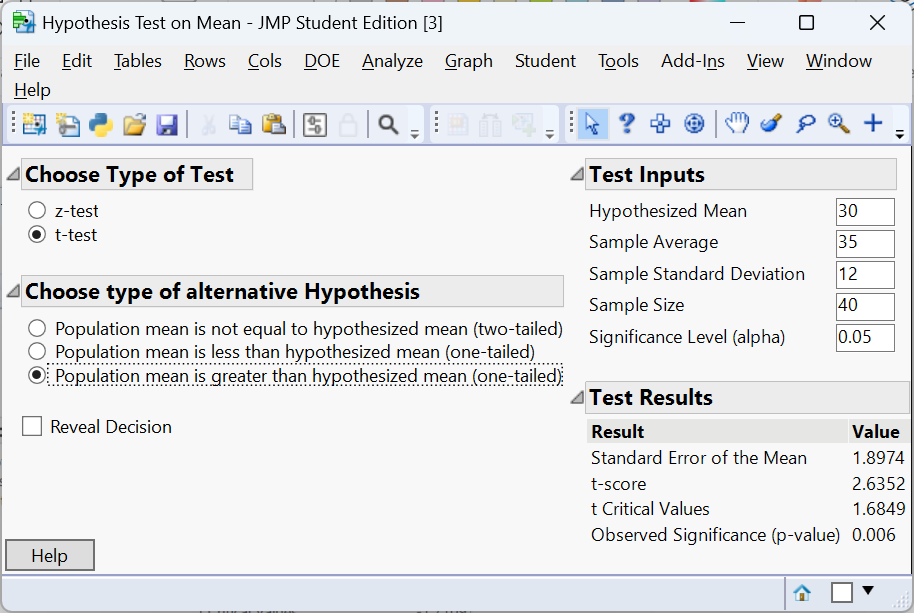Select the Crosshairs plus tool
Viewport: 914px width, 613px height.
tap(873, 123)
